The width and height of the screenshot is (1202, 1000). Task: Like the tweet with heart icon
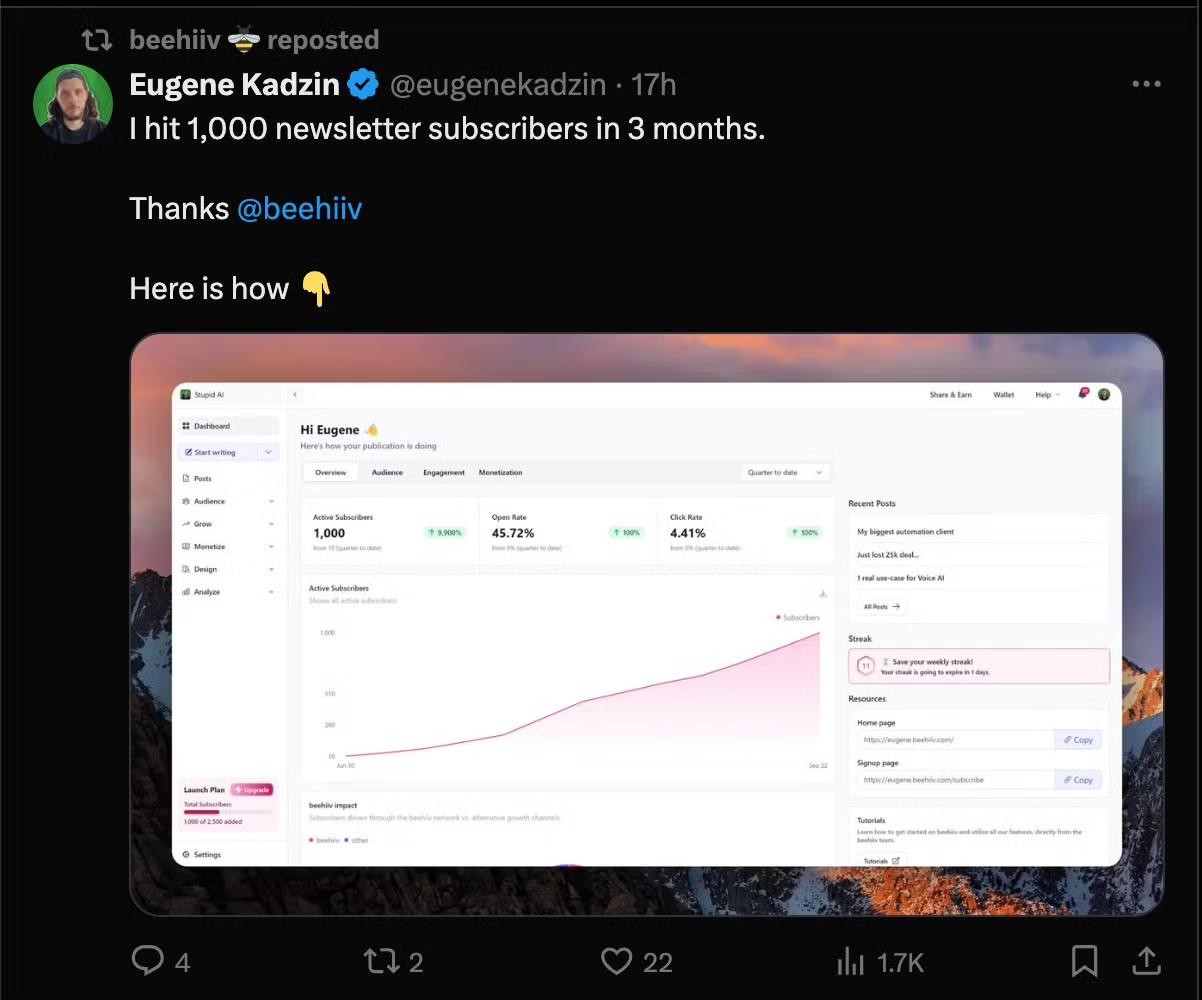(616, 961)
